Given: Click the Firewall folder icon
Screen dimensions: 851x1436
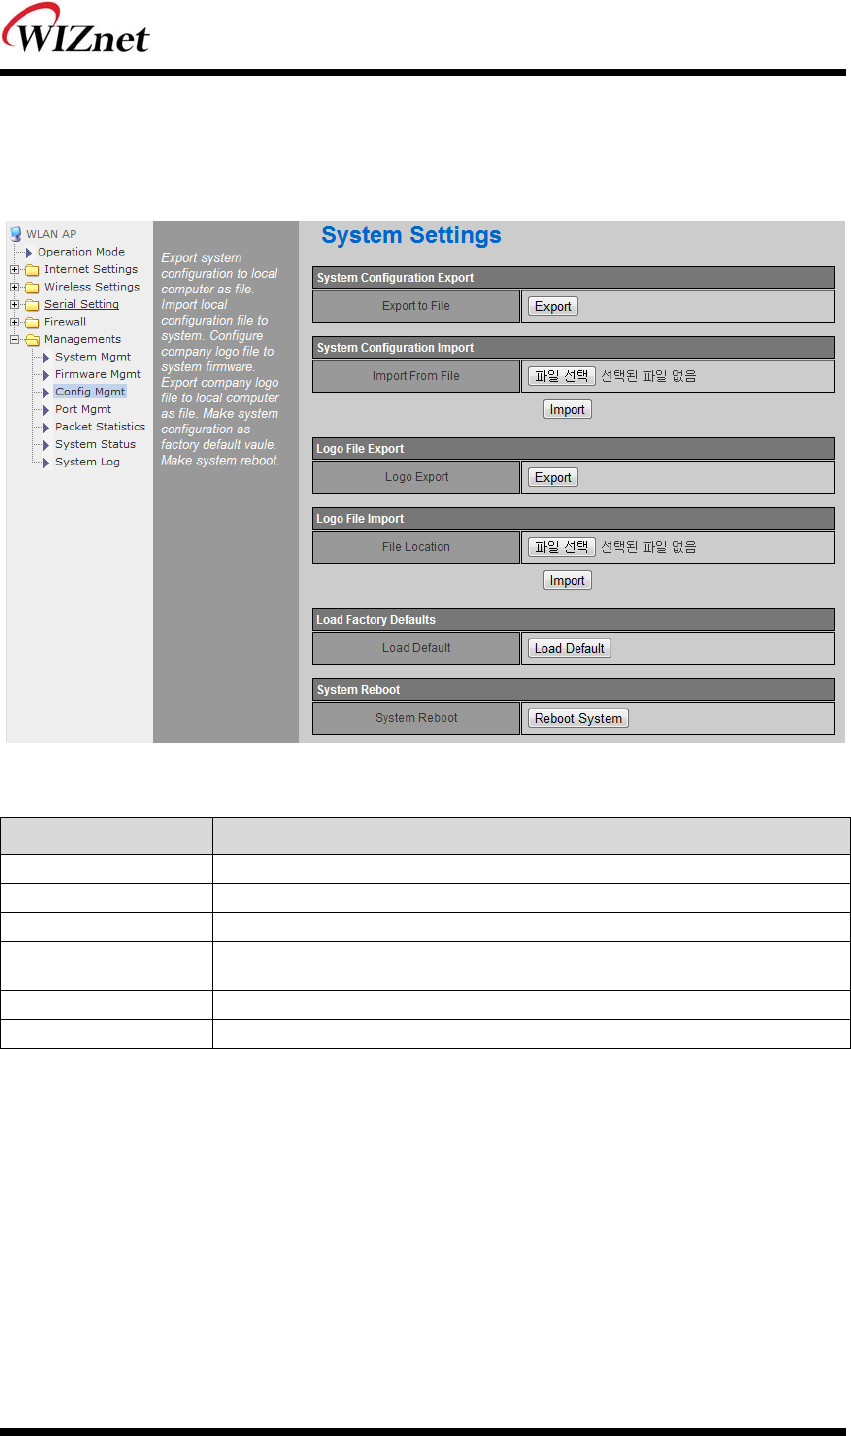Looking at the screenshot, I should pyautogui.click(x=32, y=322).
